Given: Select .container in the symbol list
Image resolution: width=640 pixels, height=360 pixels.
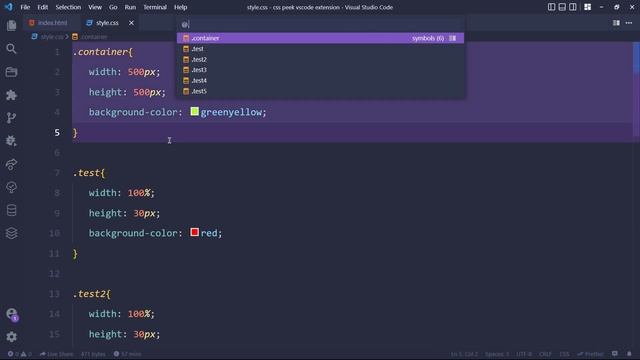Looking at the screenshot, I should coord(320,38).
